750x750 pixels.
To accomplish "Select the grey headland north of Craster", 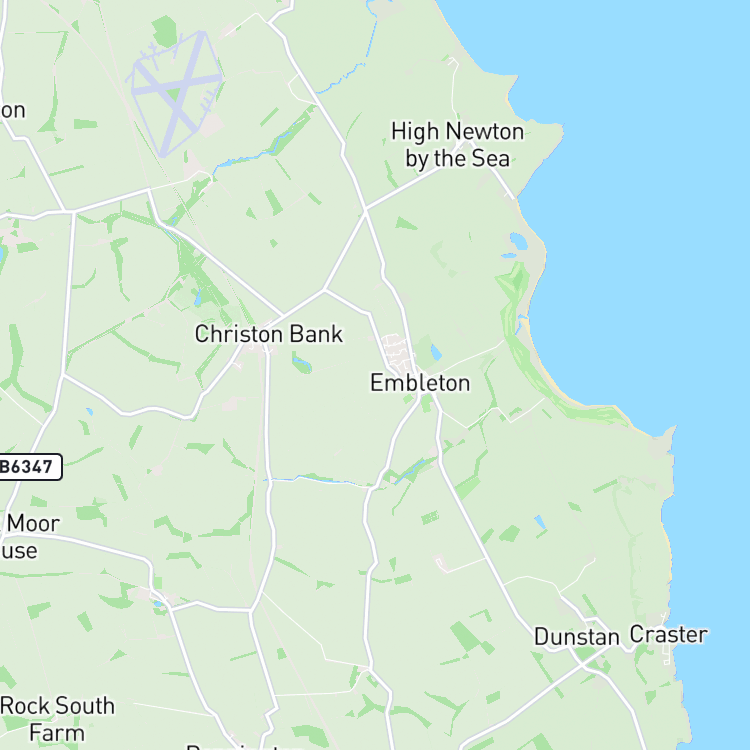I will 662,442.
